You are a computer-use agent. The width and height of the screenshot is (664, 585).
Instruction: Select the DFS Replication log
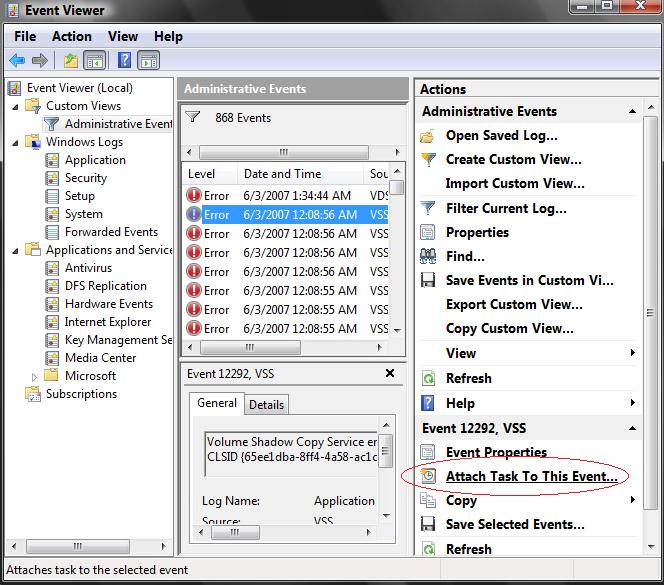(x=106, y=286)
